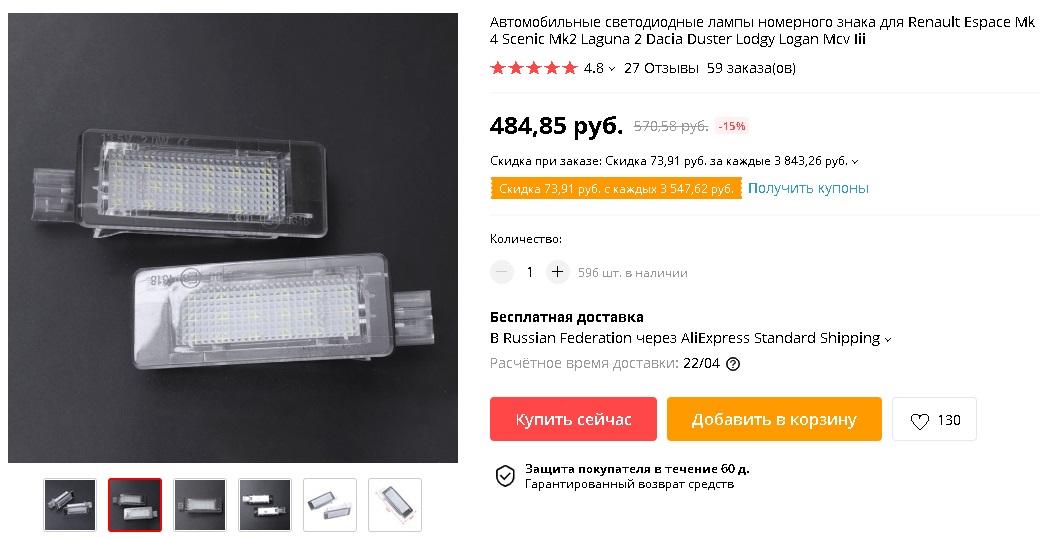
Task: Click the Добавить в корзину button
Action: click(x=774, y=419)
